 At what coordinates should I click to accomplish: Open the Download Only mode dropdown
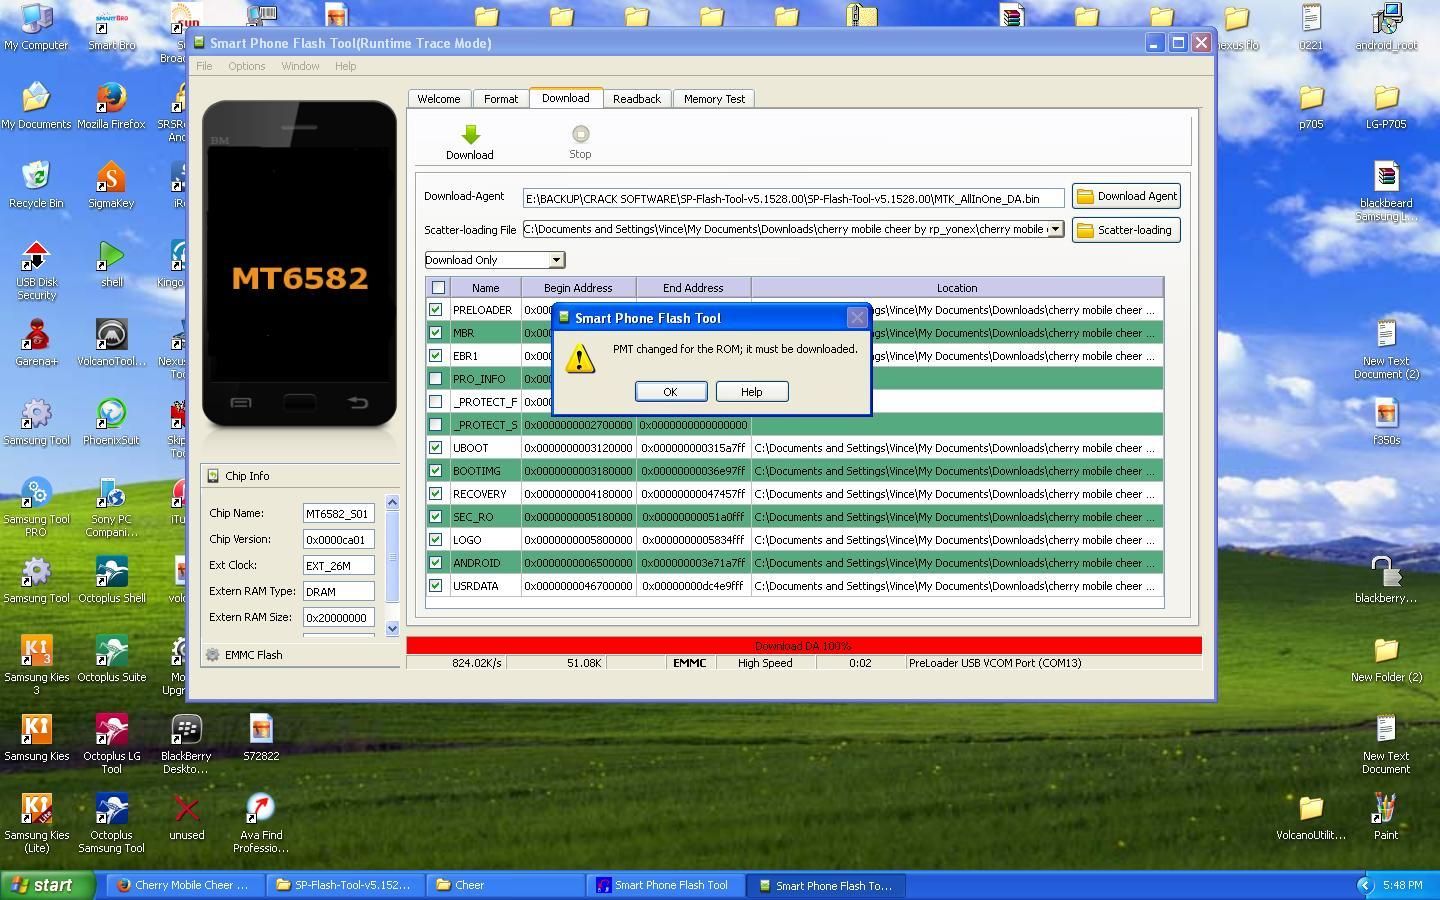tap(495, 260)
